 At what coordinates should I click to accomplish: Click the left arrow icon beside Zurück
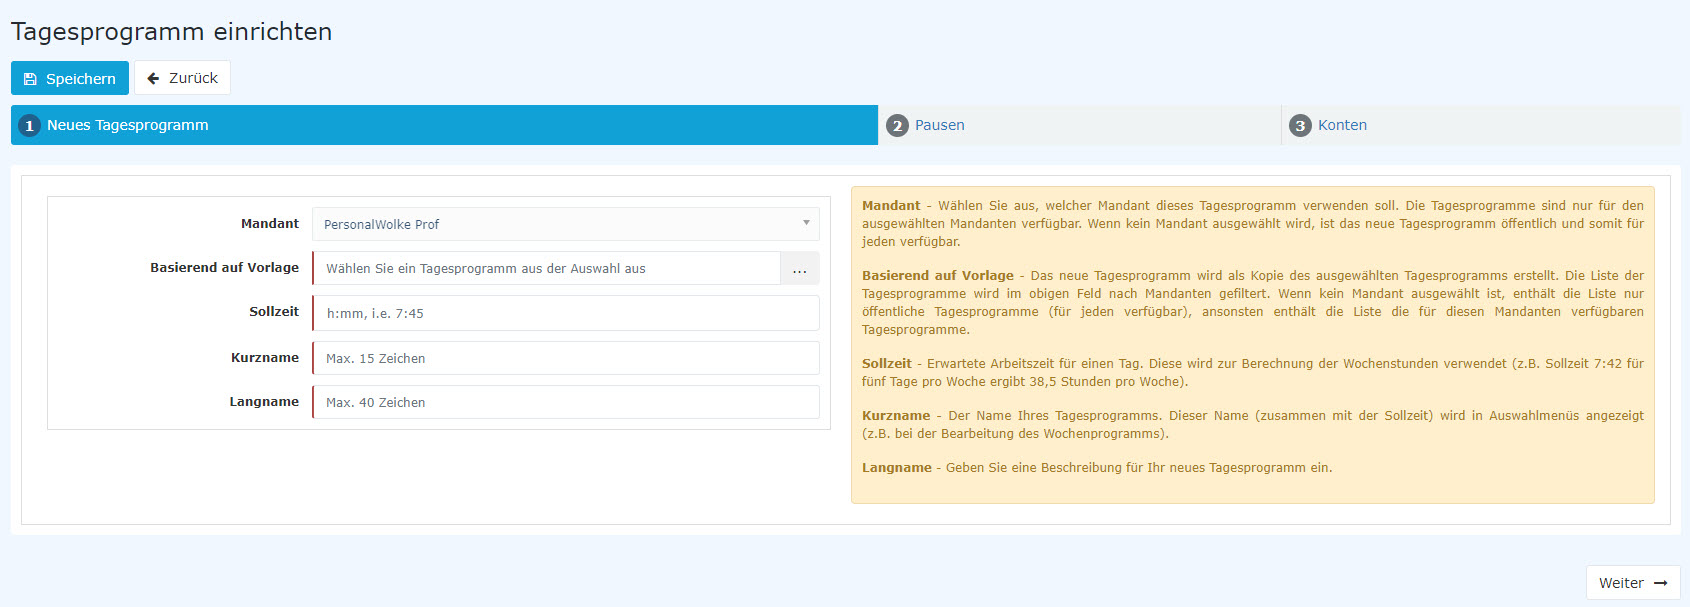[153, 78]
